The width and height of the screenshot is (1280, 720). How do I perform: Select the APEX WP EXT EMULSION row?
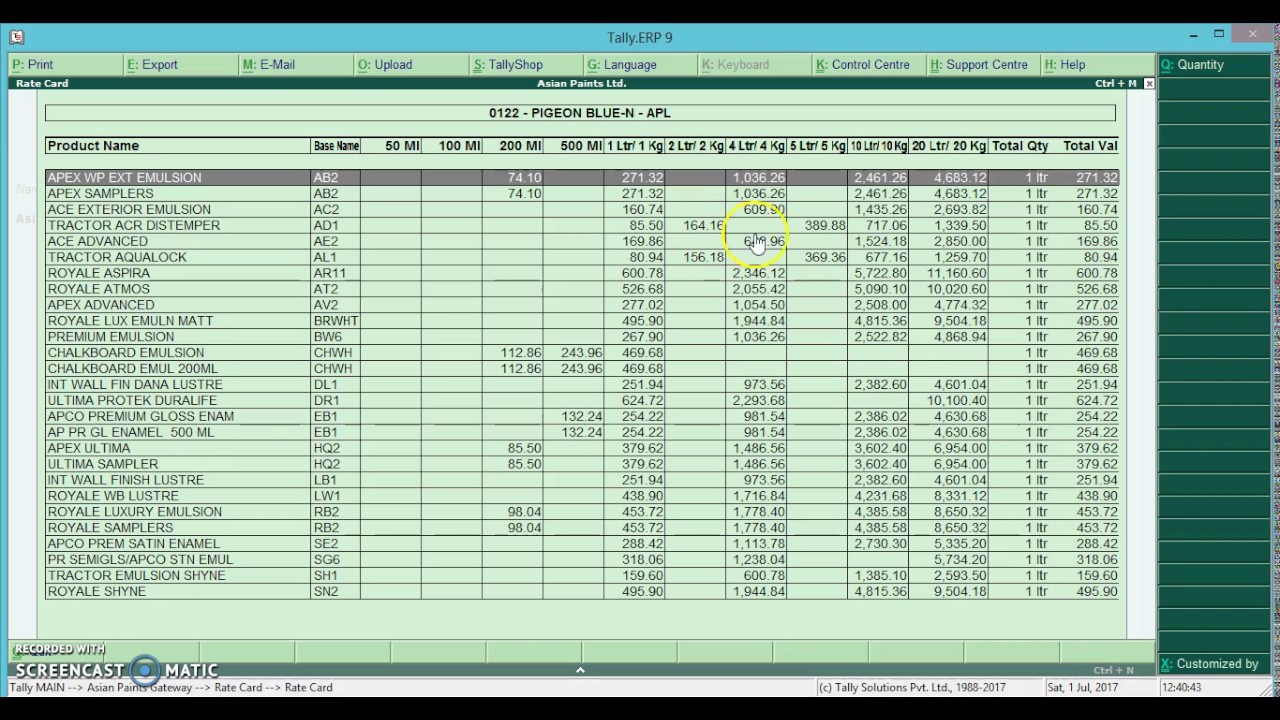pos(582,177)
